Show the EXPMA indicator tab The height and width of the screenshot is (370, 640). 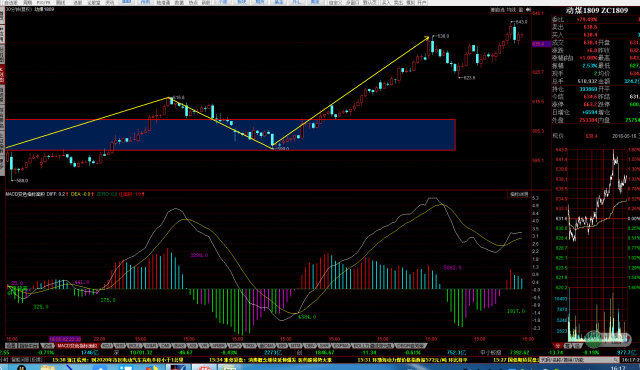(x=341, y=346)
